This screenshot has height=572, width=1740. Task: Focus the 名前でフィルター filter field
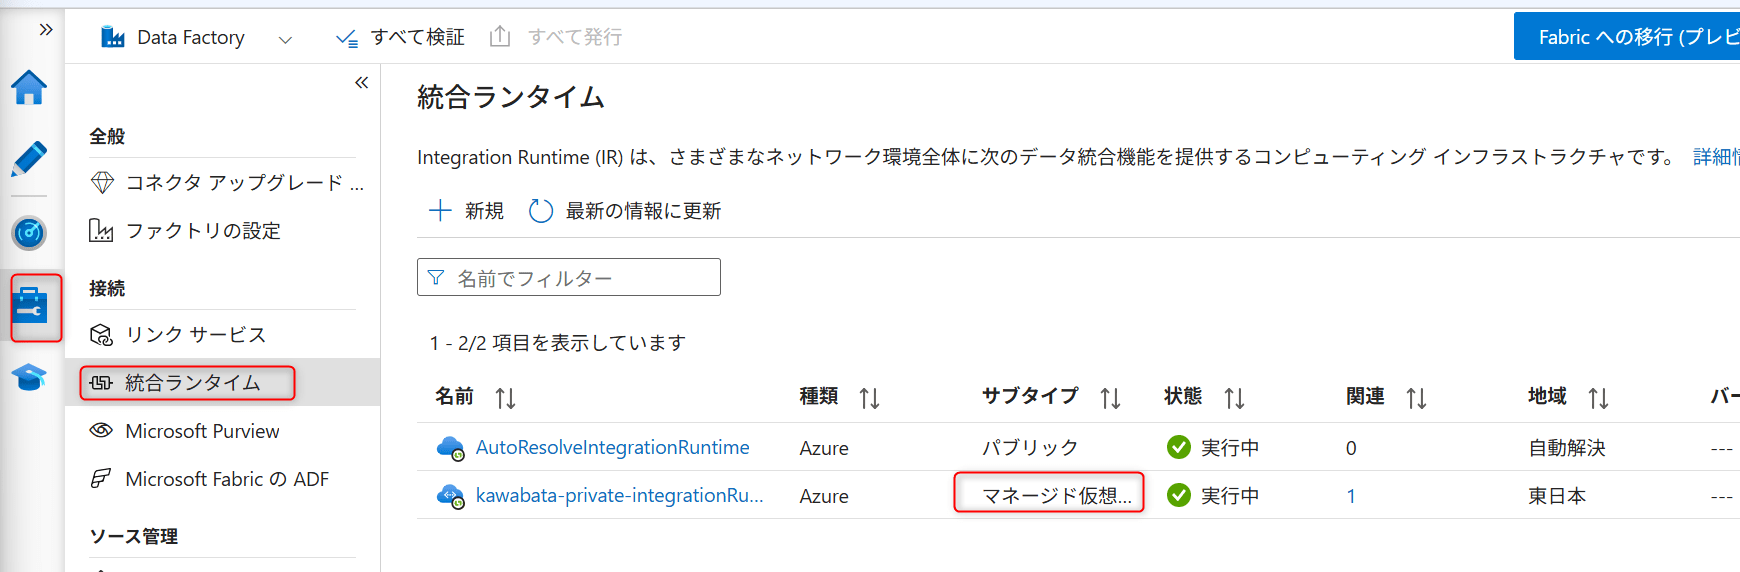click(569, 277)
